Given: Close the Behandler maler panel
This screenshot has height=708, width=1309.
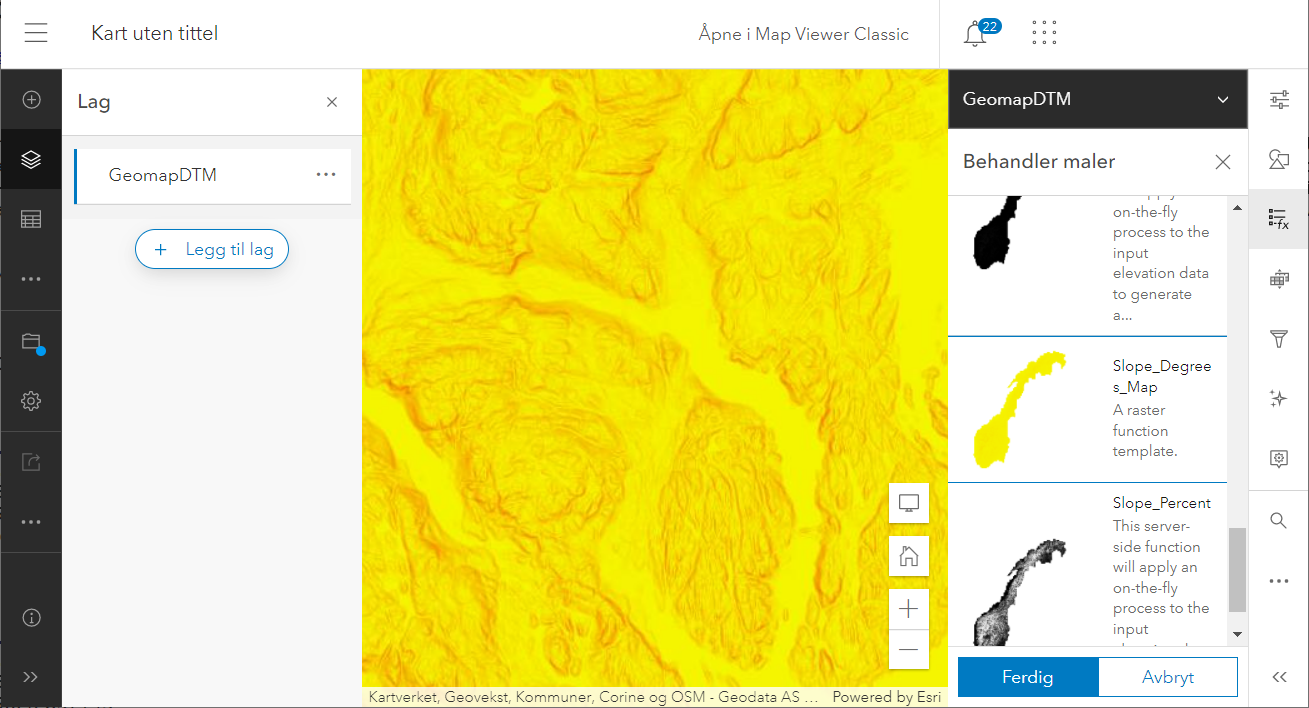Looking at the screenshot, I should click(1222, 162).
